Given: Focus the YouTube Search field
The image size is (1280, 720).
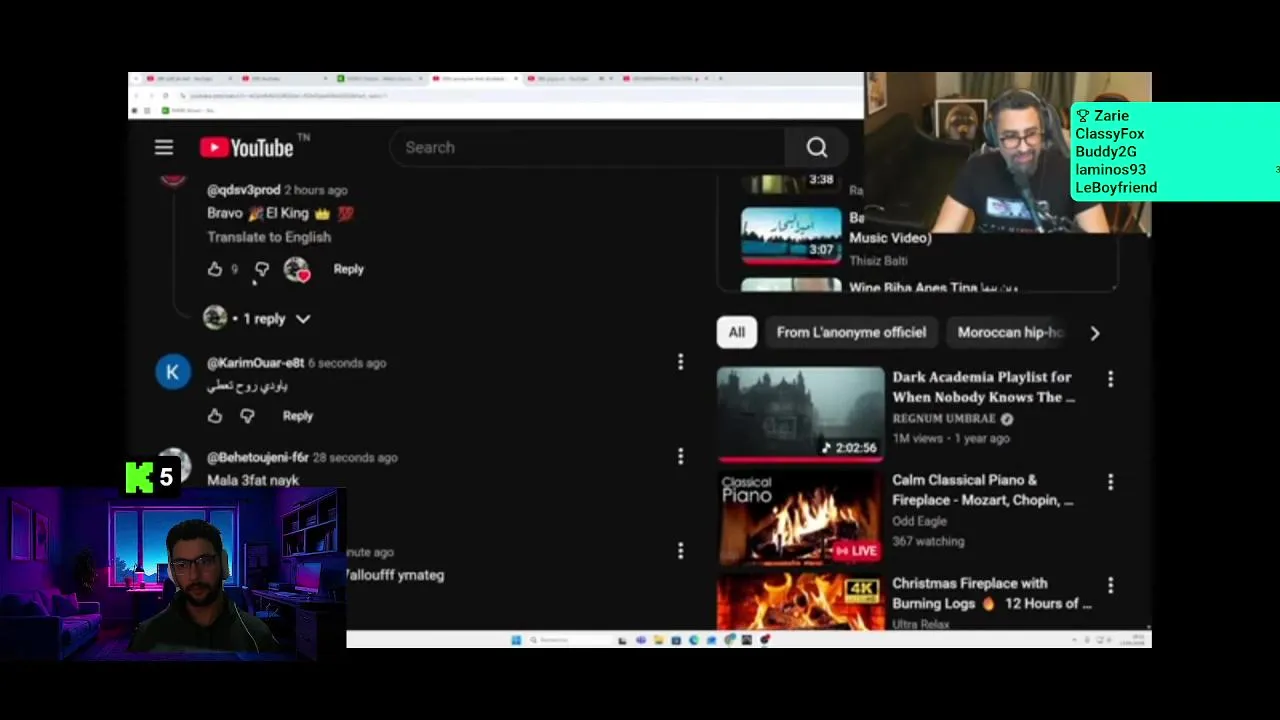Looking at the screenshot, I should point(587,148).
